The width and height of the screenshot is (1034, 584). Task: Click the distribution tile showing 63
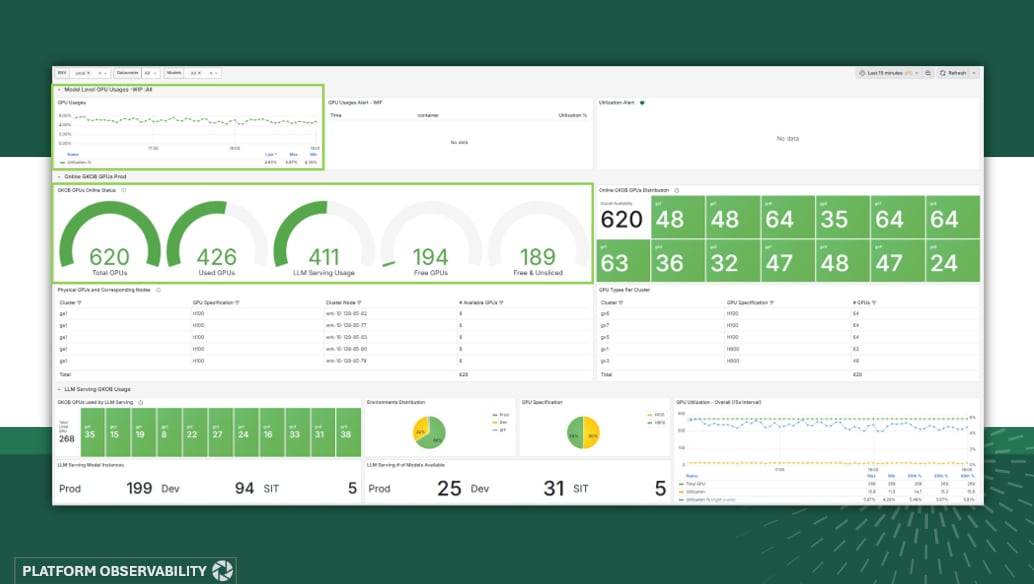pos(623,261)
